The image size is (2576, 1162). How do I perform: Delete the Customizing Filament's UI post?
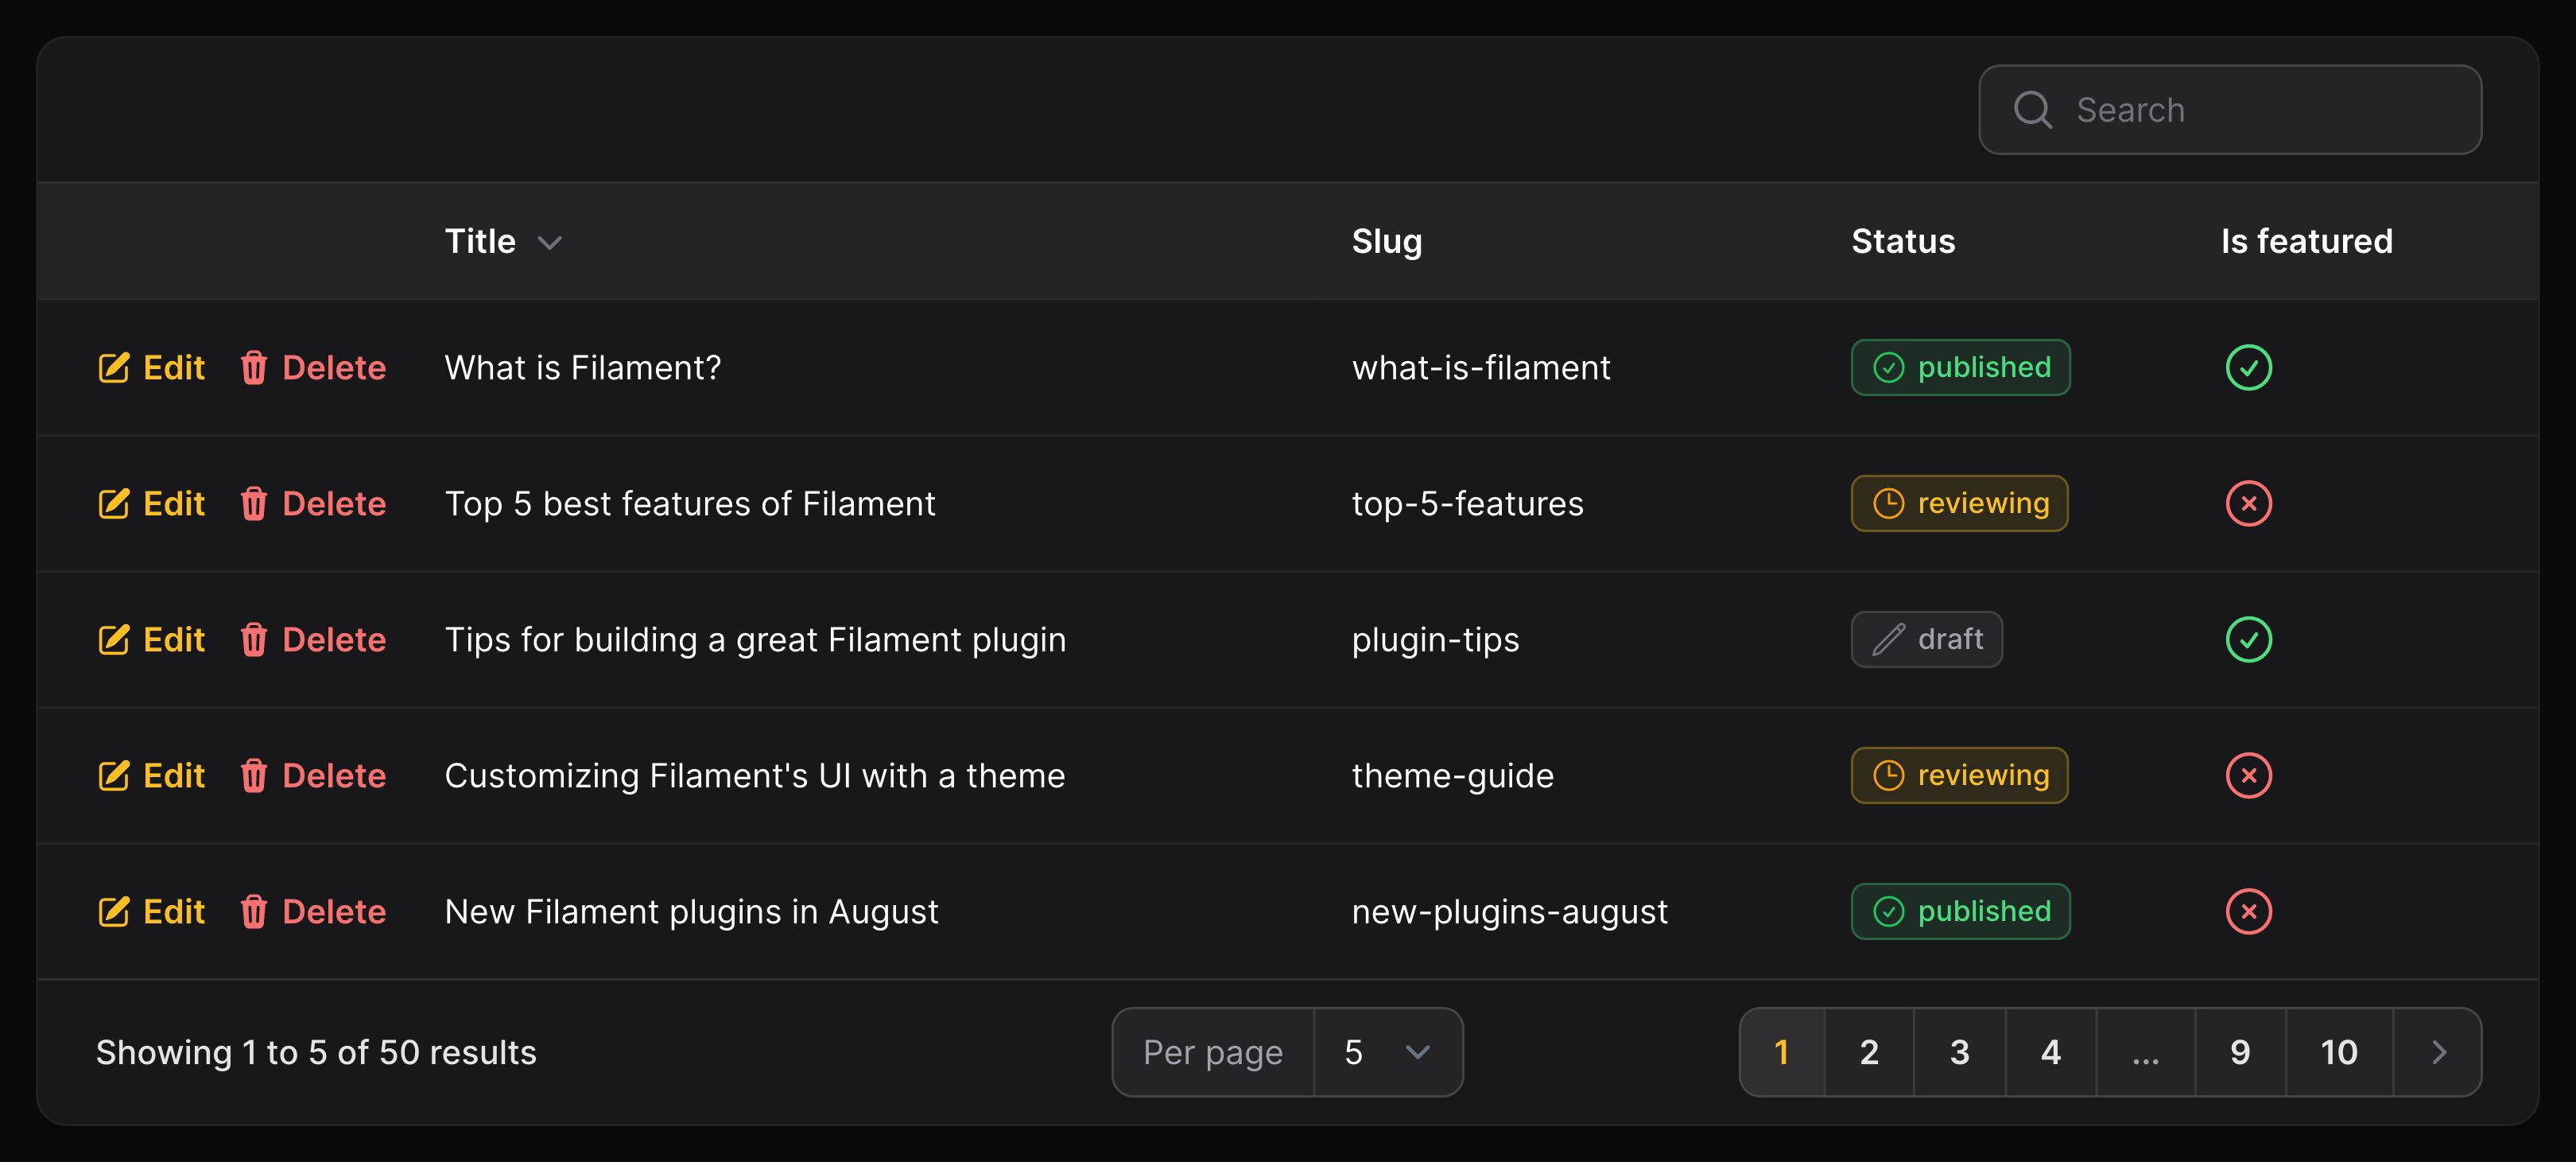coord(313,775)
